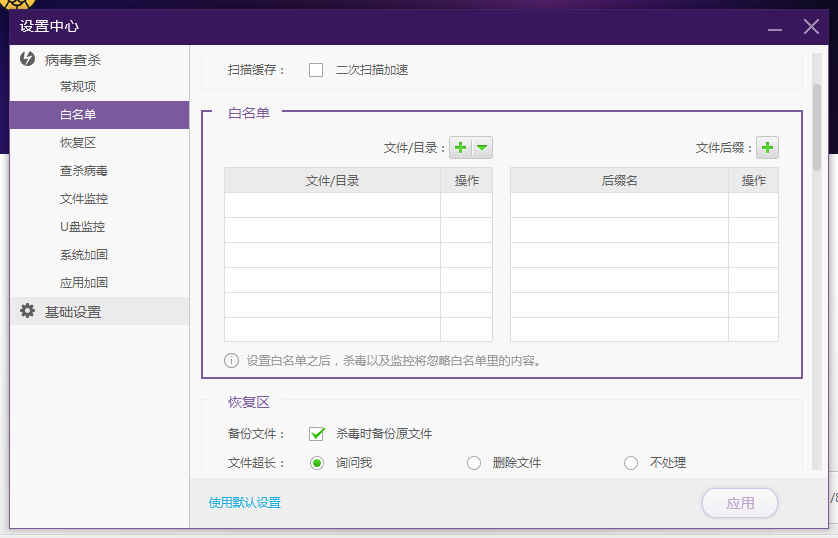The height and width of the screenshot is (538, 838).
Task: Click 使用默认设置 link
Action: 245,503
